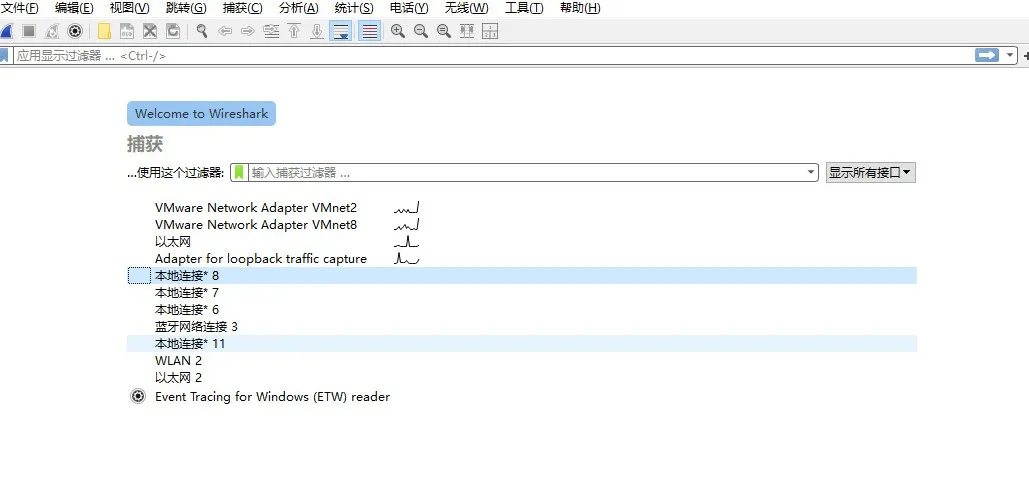The height and width of the screenshot is (489, 1029).
Task: Toggle auto scroll during live capture
Action: (341, 31)
